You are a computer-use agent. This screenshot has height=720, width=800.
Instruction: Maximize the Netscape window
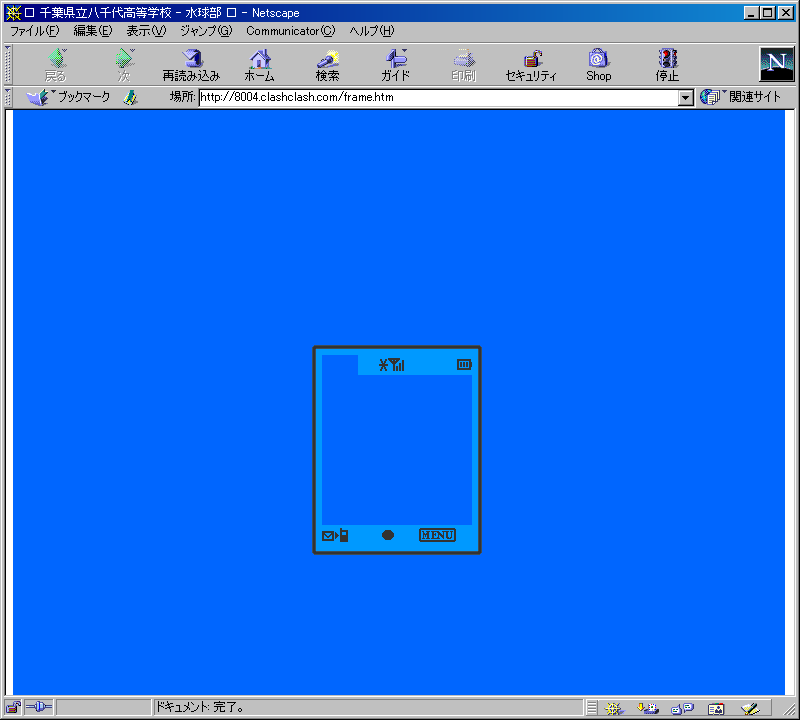click(x=767, y=13)
